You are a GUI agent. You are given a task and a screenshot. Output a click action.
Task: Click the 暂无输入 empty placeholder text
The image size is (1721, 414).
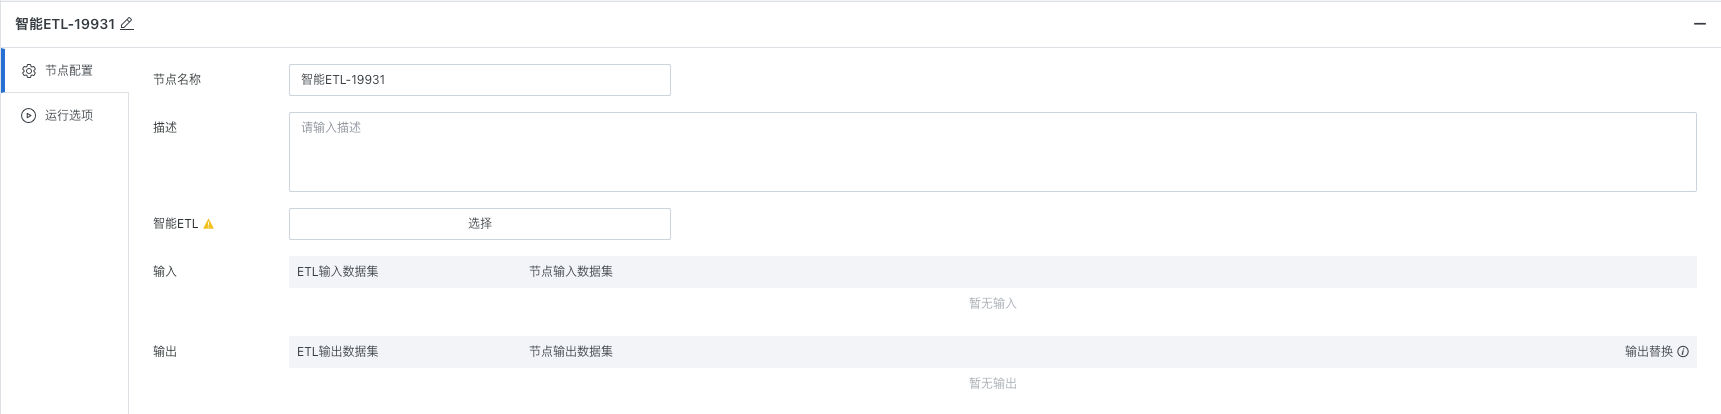(993, 304)
